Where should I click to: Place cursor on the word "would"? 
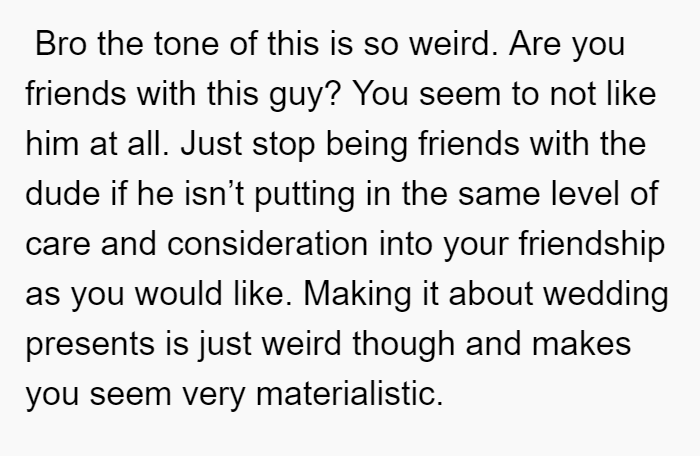tap(178, 293)
